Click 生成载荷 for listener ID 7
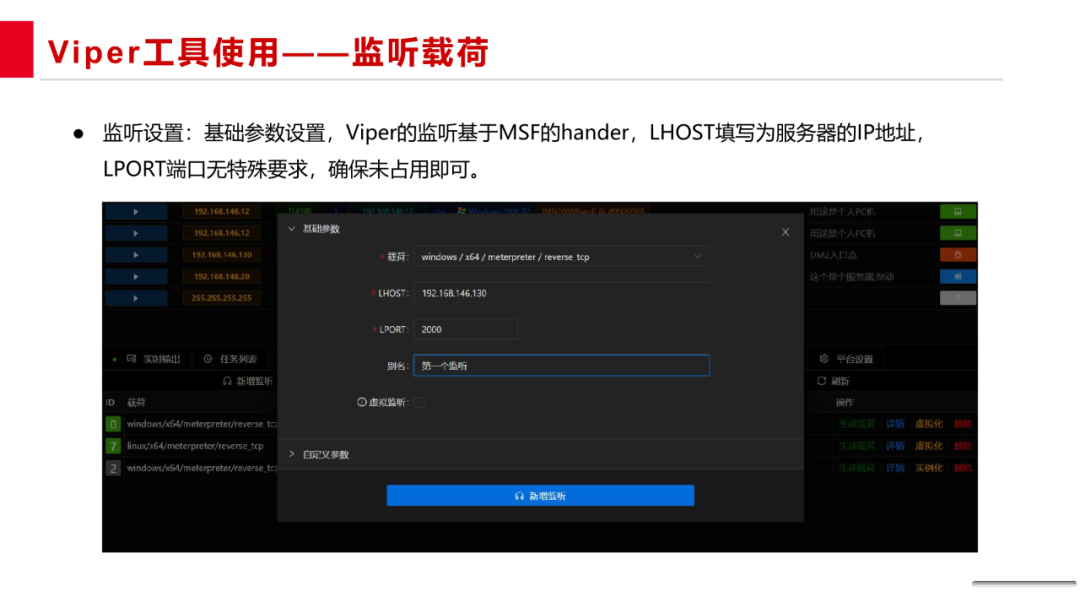Screen dimensions: 1080x608 click(856, 446)
